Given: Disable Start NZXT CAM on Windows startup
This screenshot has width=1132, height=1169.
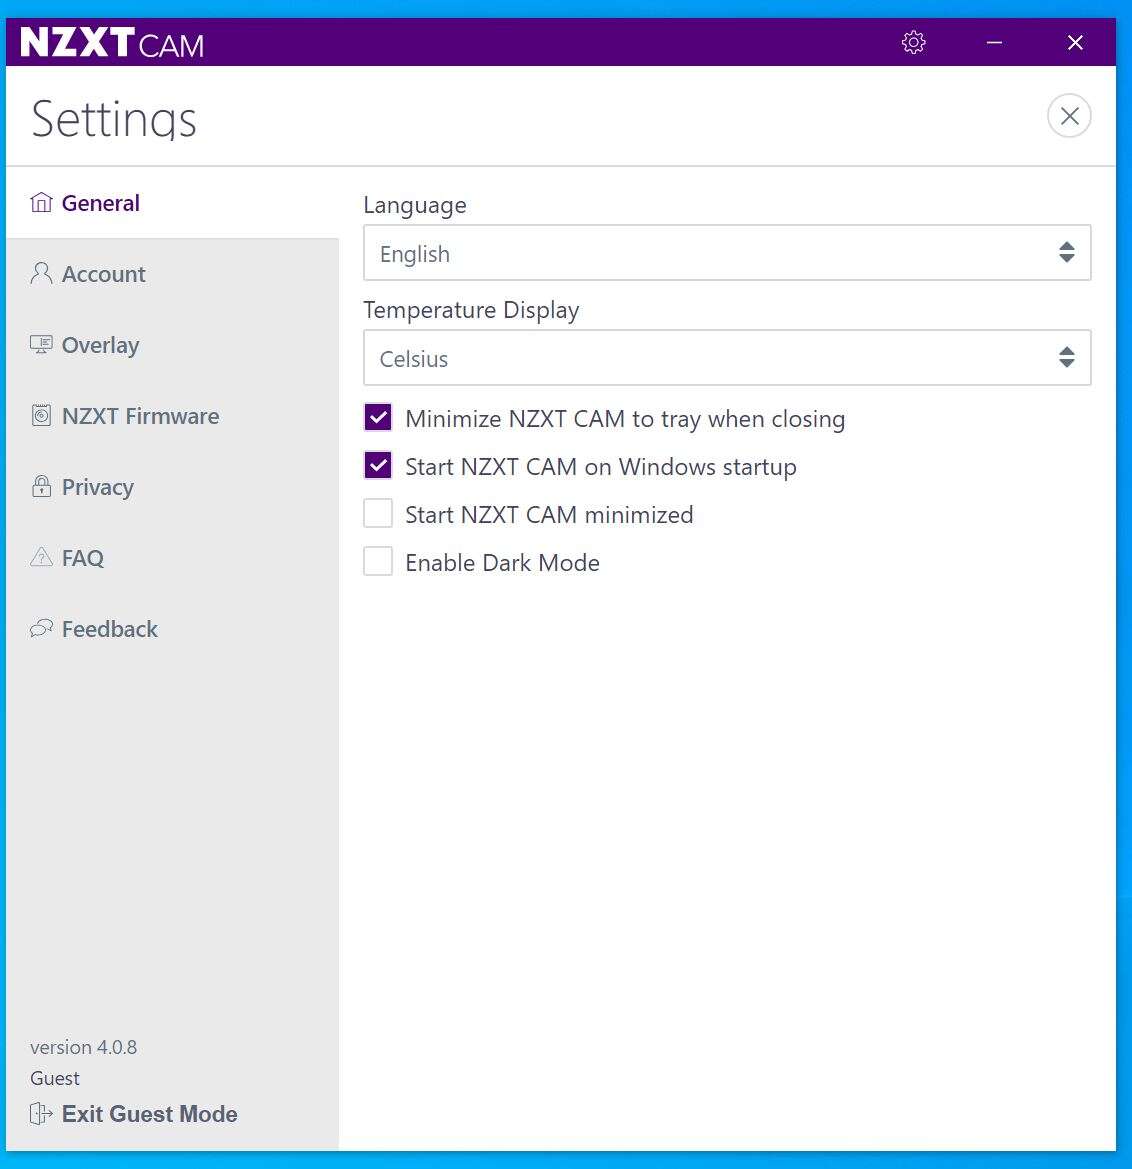Looking at the screenshot, I should tap(378, 466).
